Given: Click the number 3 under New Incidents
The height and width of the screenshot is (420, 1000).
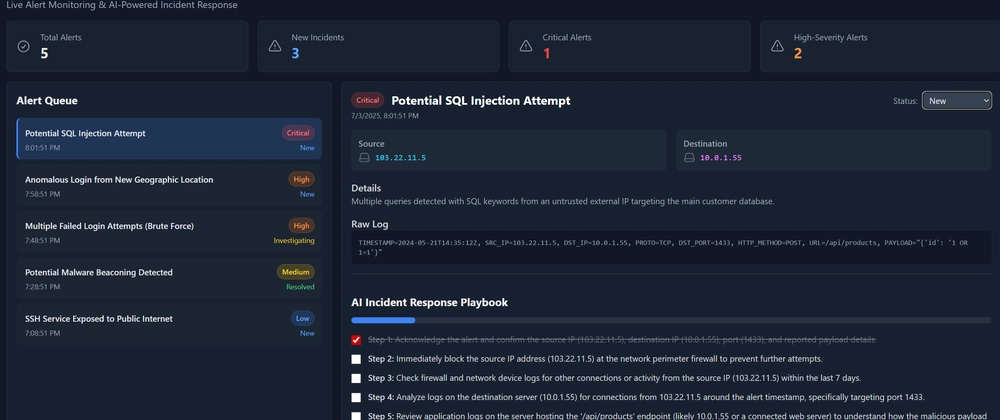Looking at the screenshot, I should point(295,54).
